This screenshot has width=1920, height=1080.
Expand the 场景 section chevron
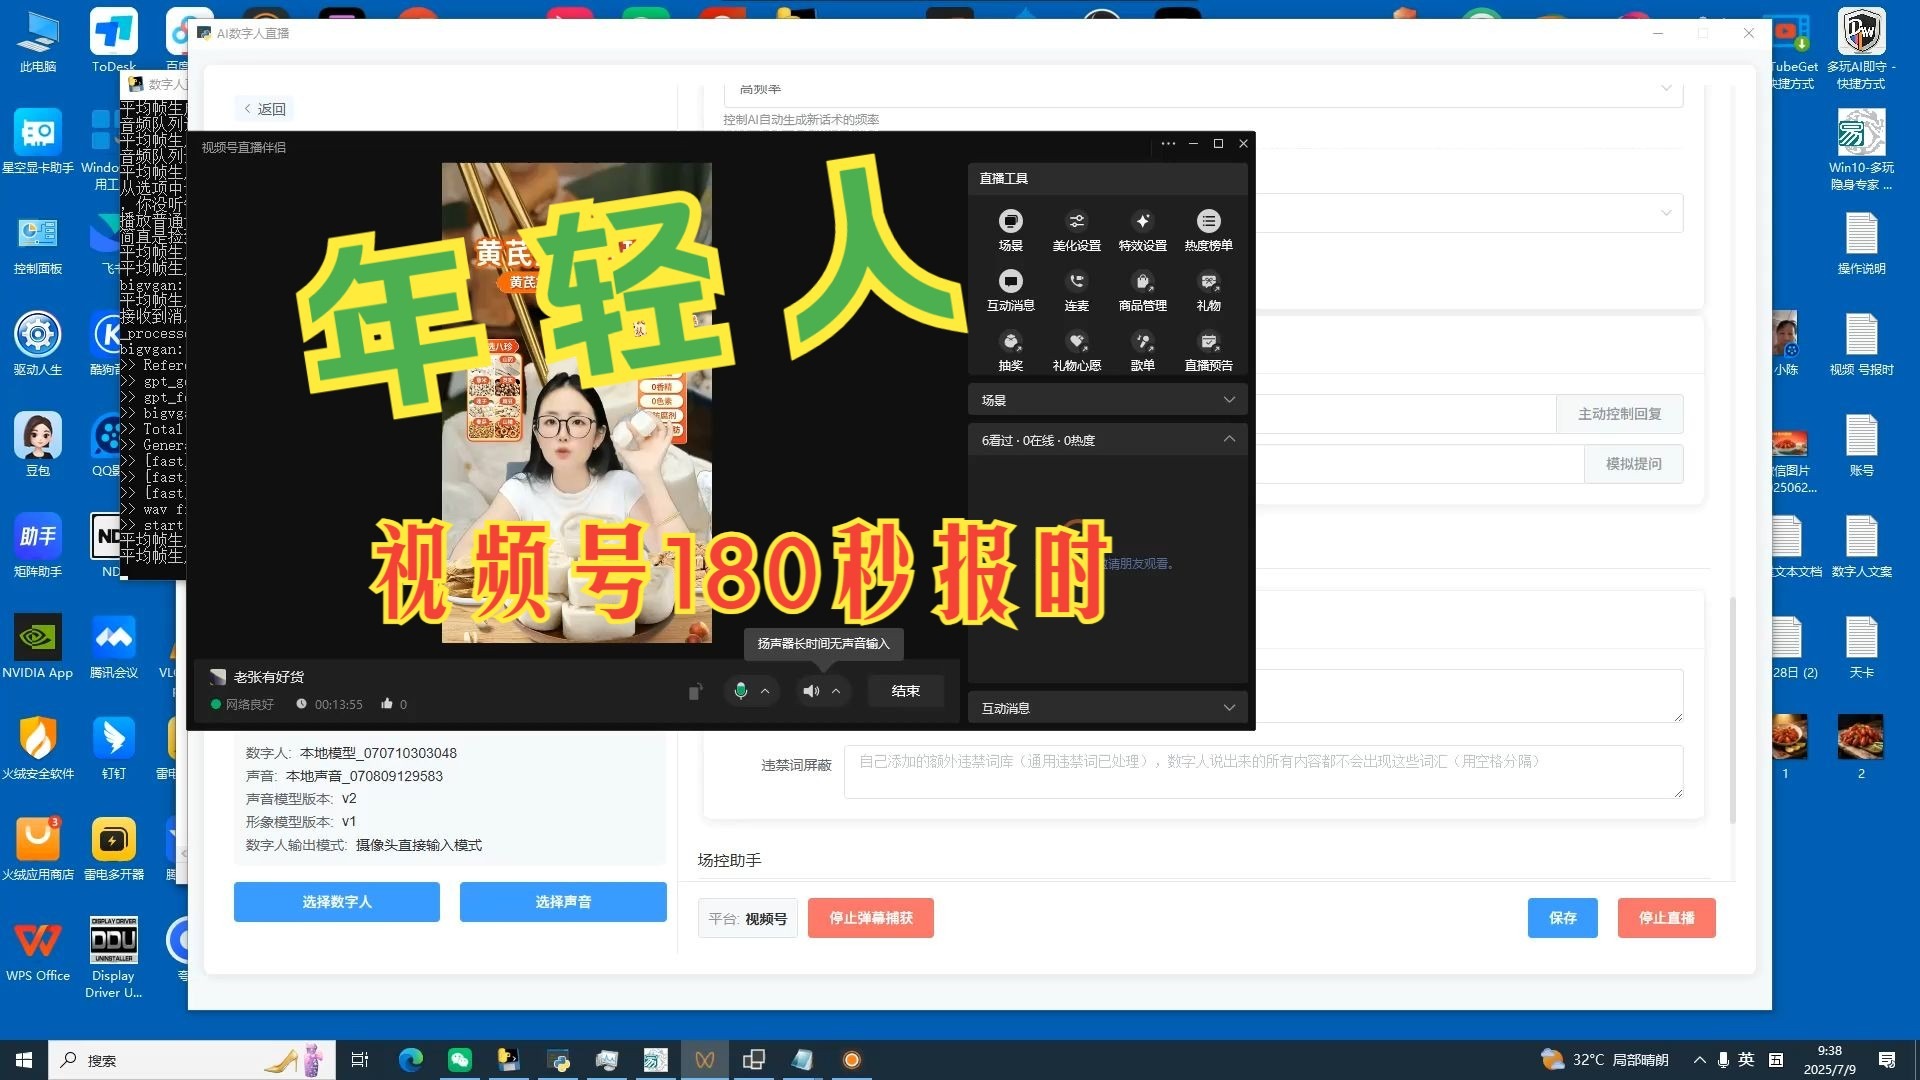coord(1229,399)
